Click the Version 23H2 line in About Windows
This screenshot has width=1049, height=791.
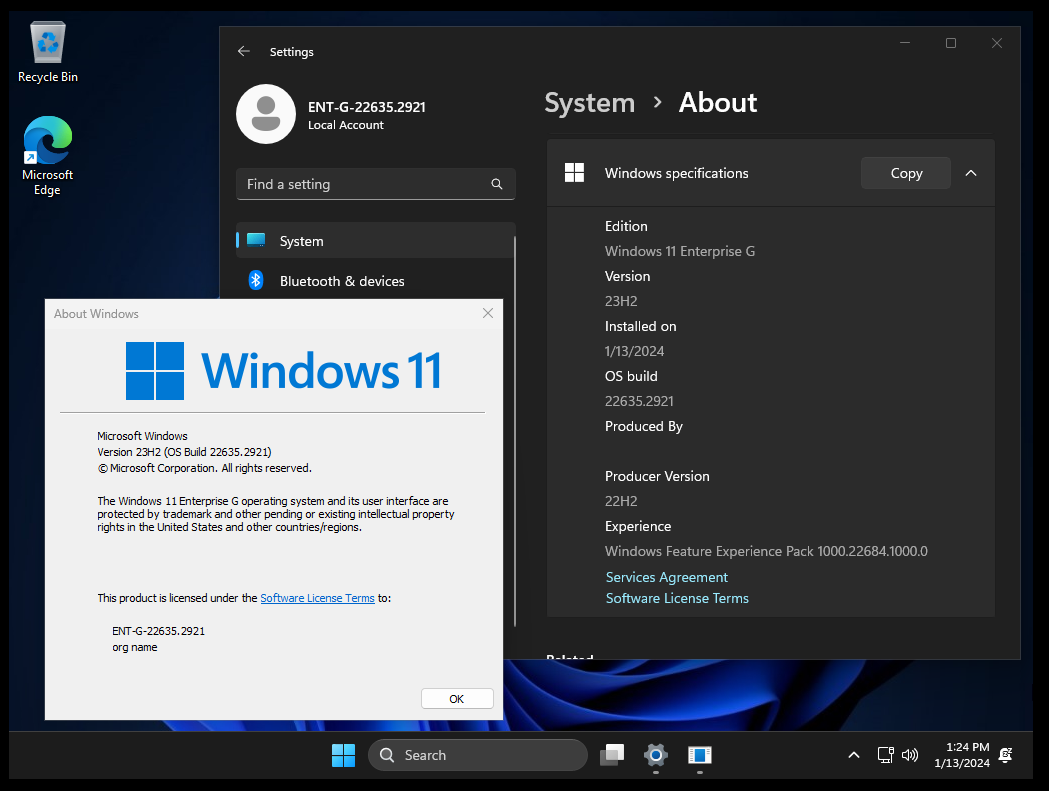pos(184,452)
